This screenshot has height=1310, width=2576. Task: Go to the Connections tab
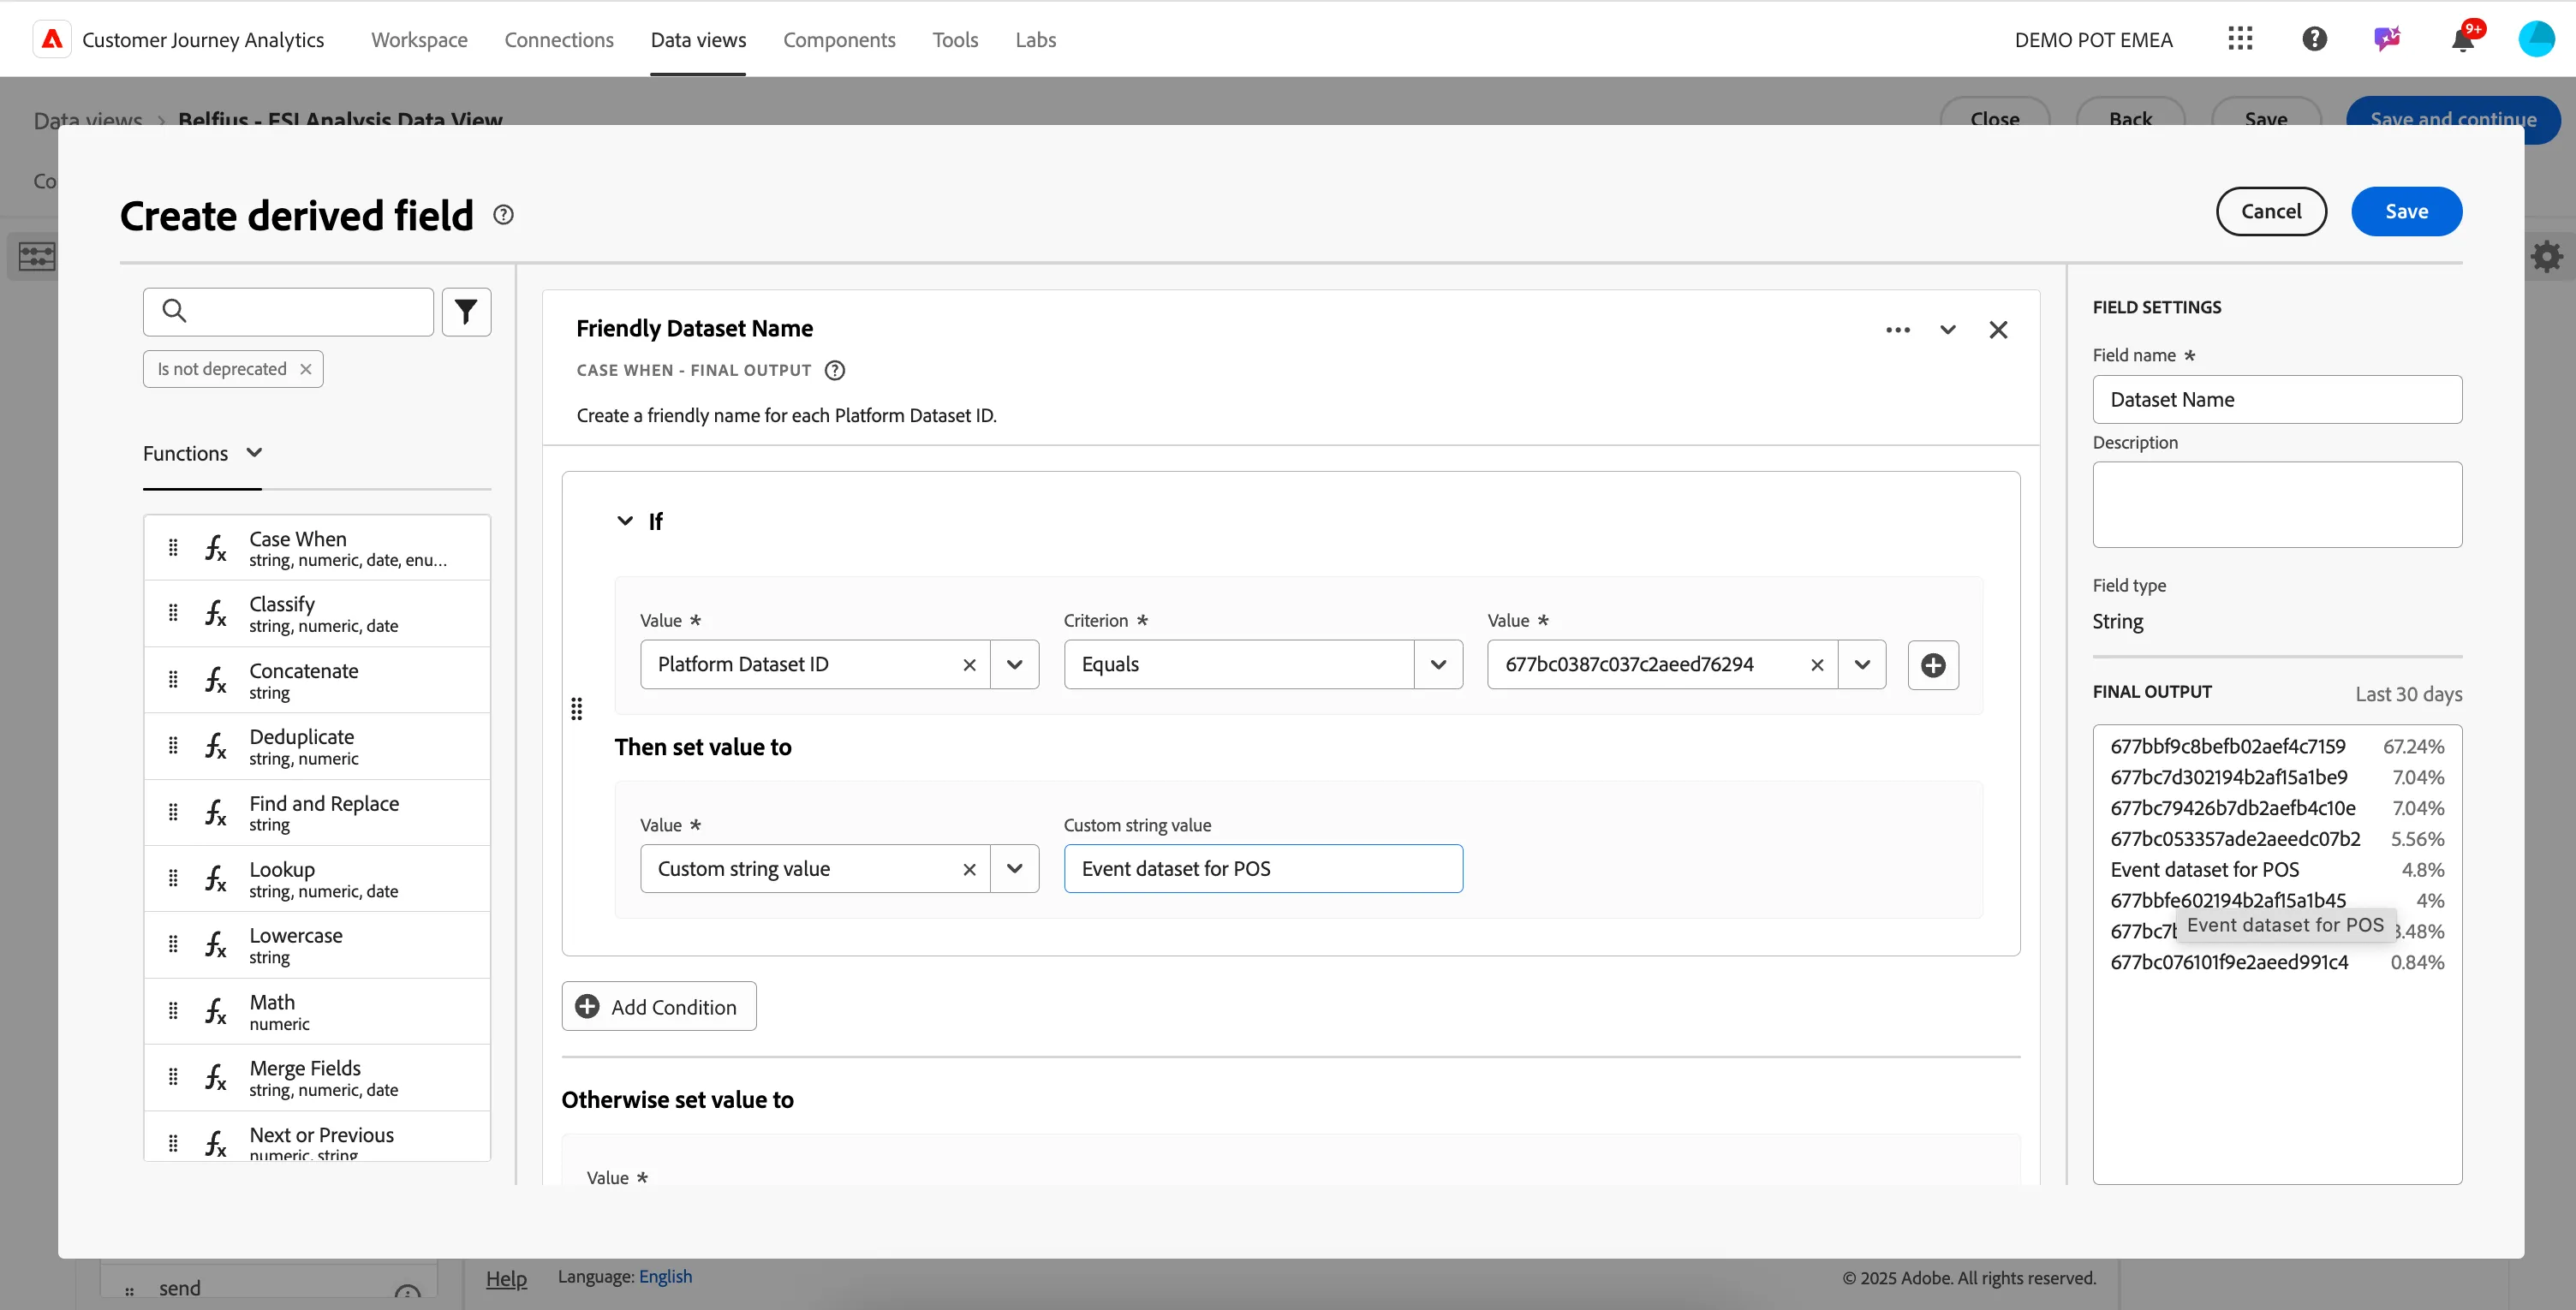tap(559, 39)
